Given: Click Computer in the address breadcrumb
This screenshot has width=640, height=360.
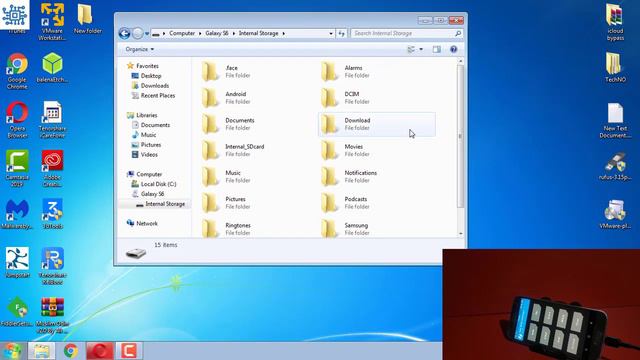Looking at the screenshot, I should point(182,33).
